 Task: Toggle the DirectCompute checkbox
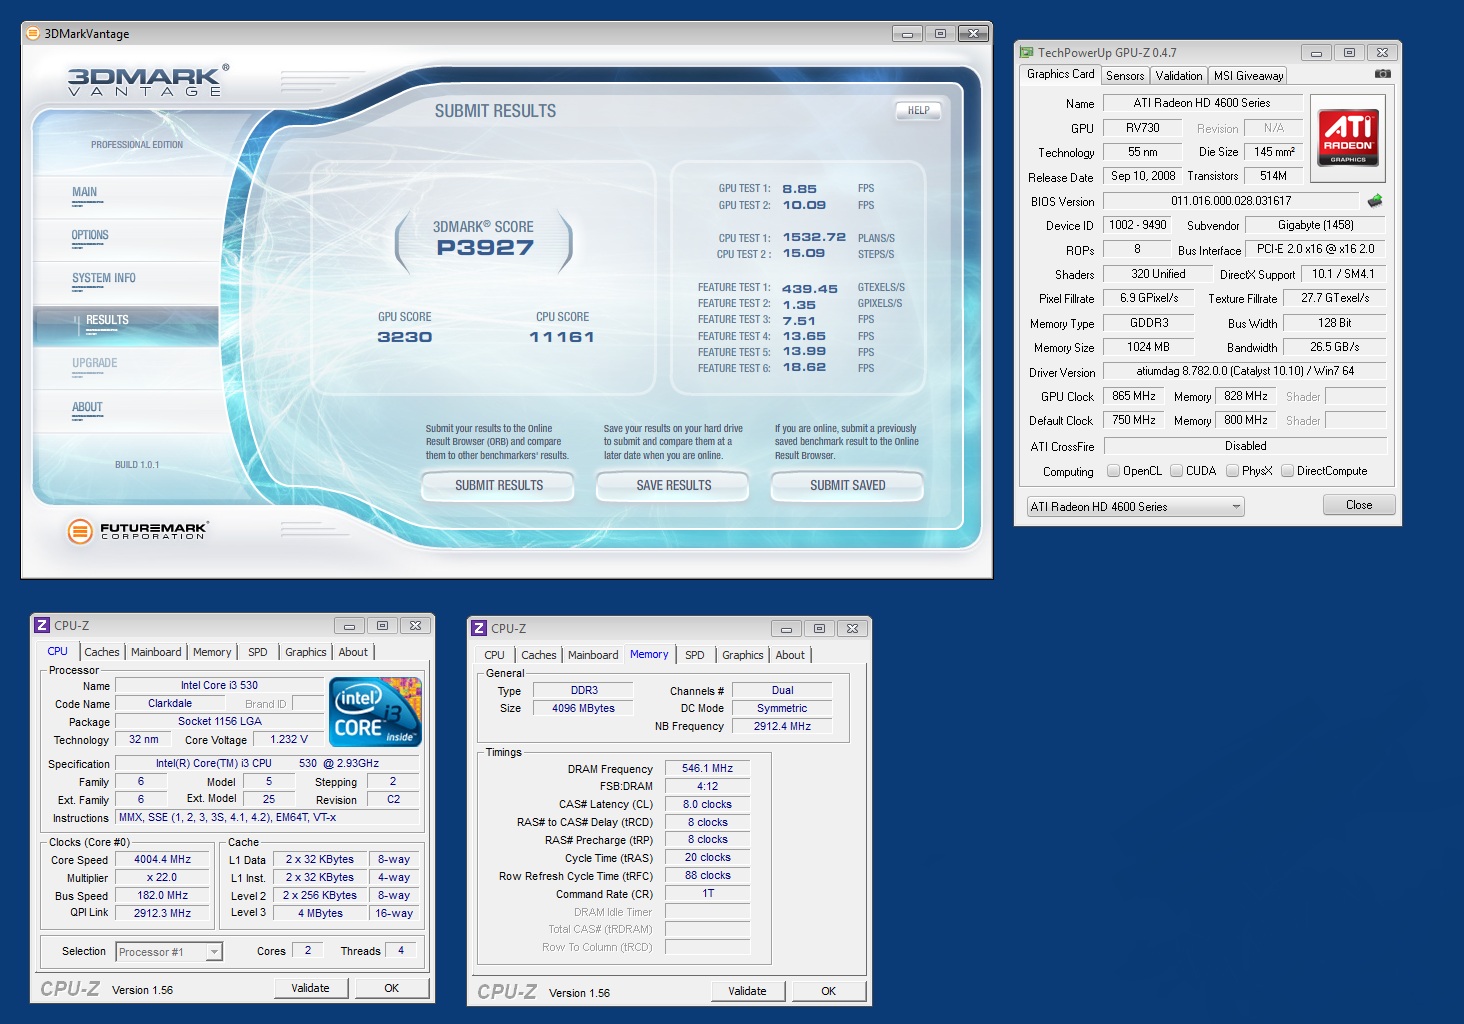(1288, 471)
